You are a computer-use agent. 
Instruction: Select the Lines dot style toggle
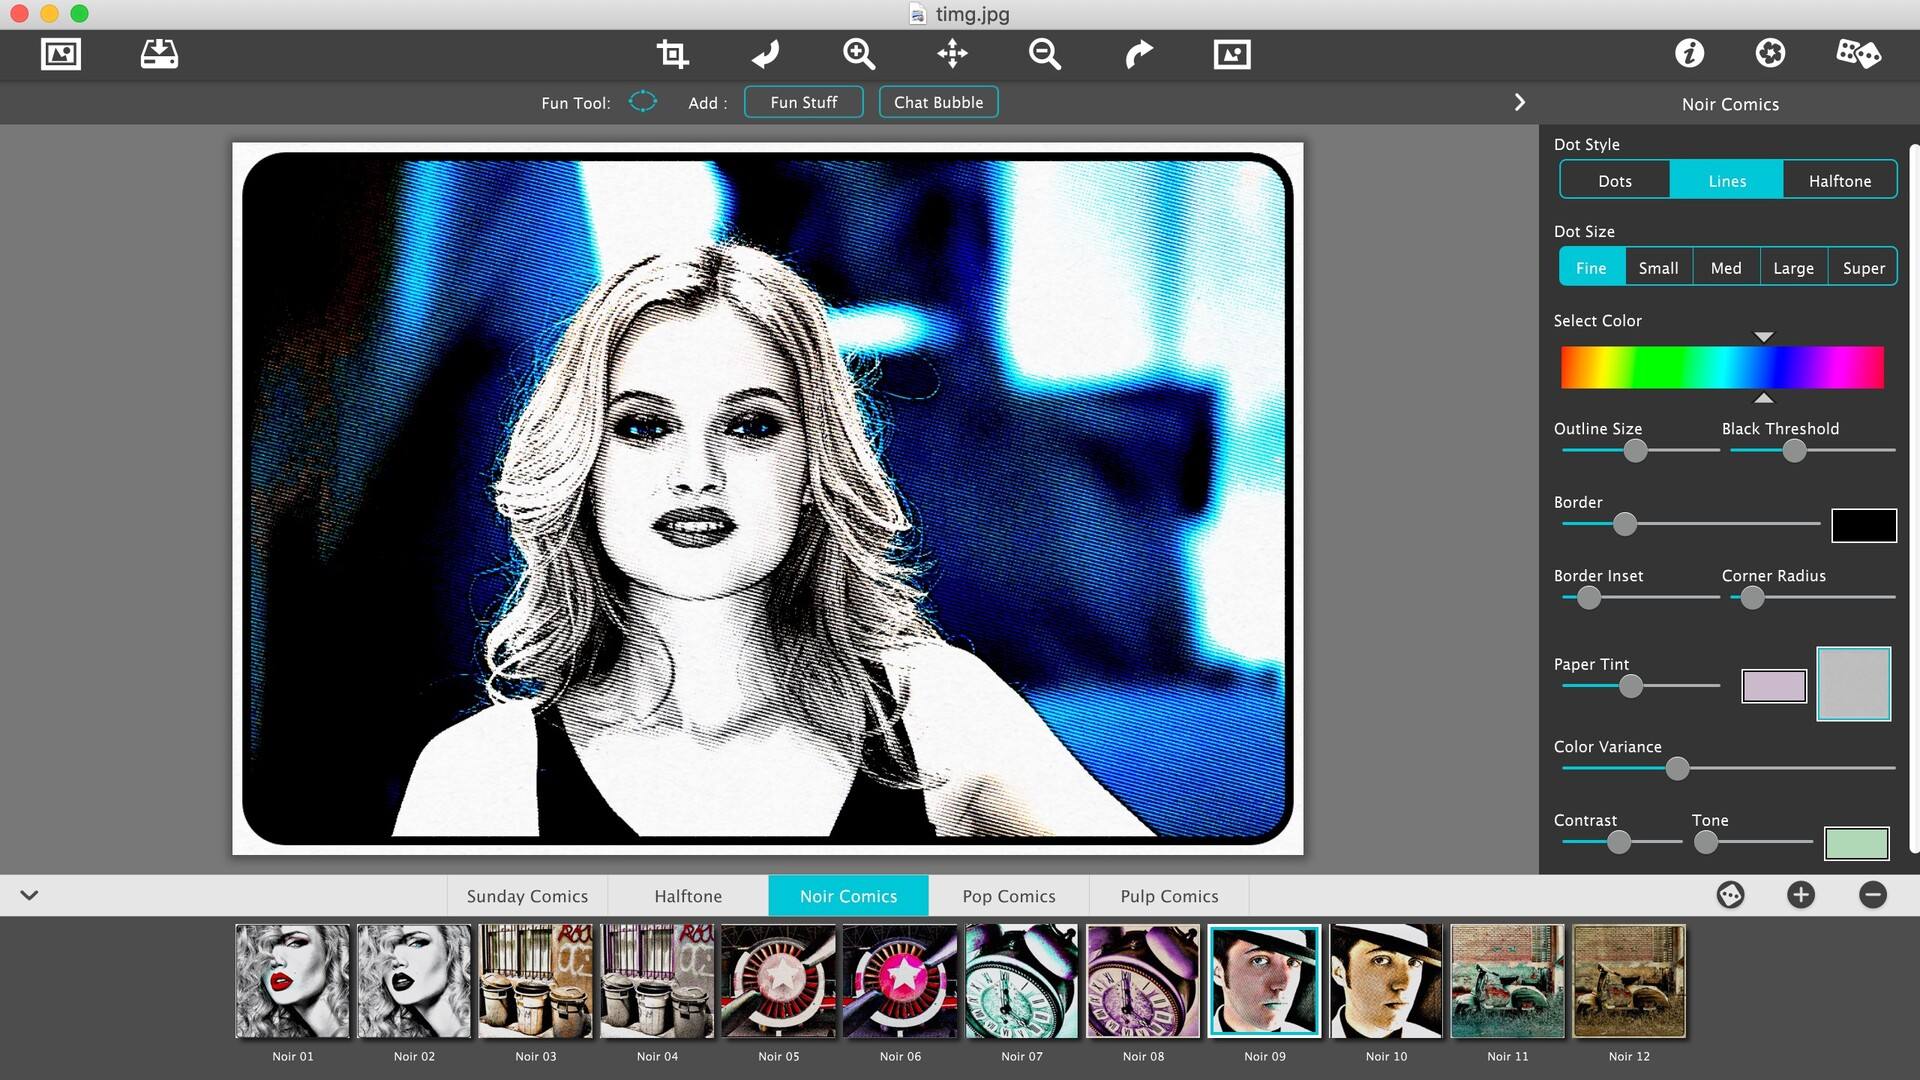tap(1726, 181)
